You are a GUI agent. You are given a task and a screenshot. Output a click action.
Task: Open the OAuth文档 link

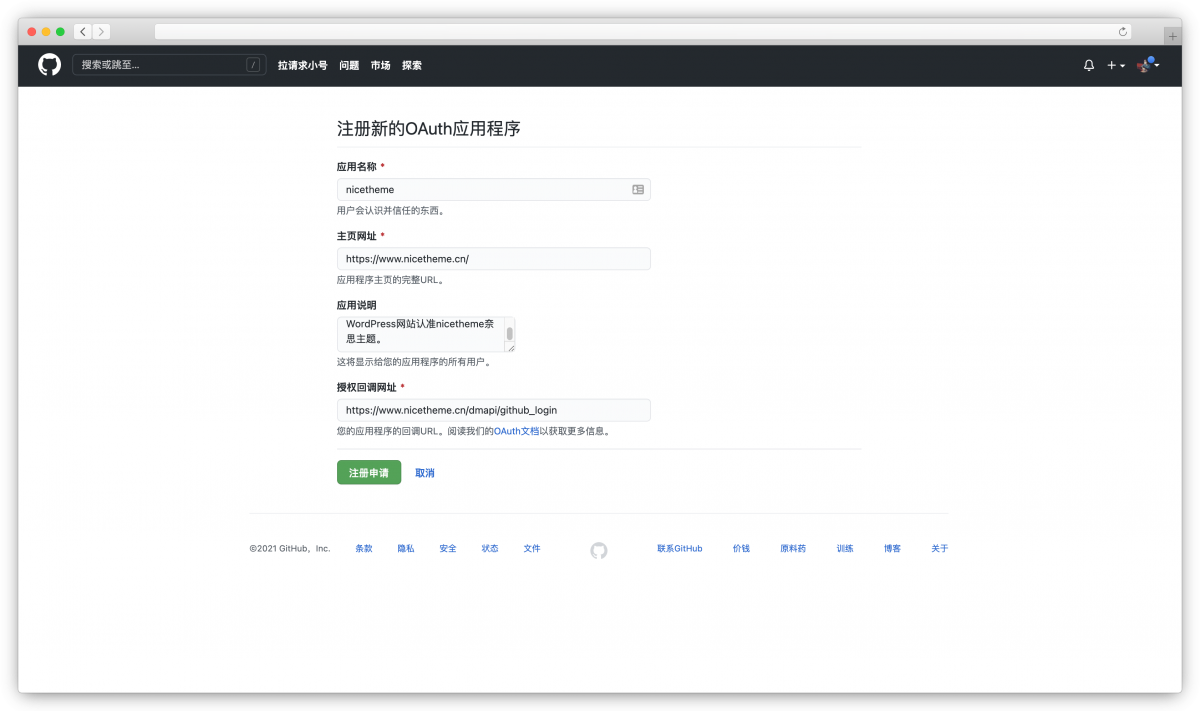click(517, 432)
